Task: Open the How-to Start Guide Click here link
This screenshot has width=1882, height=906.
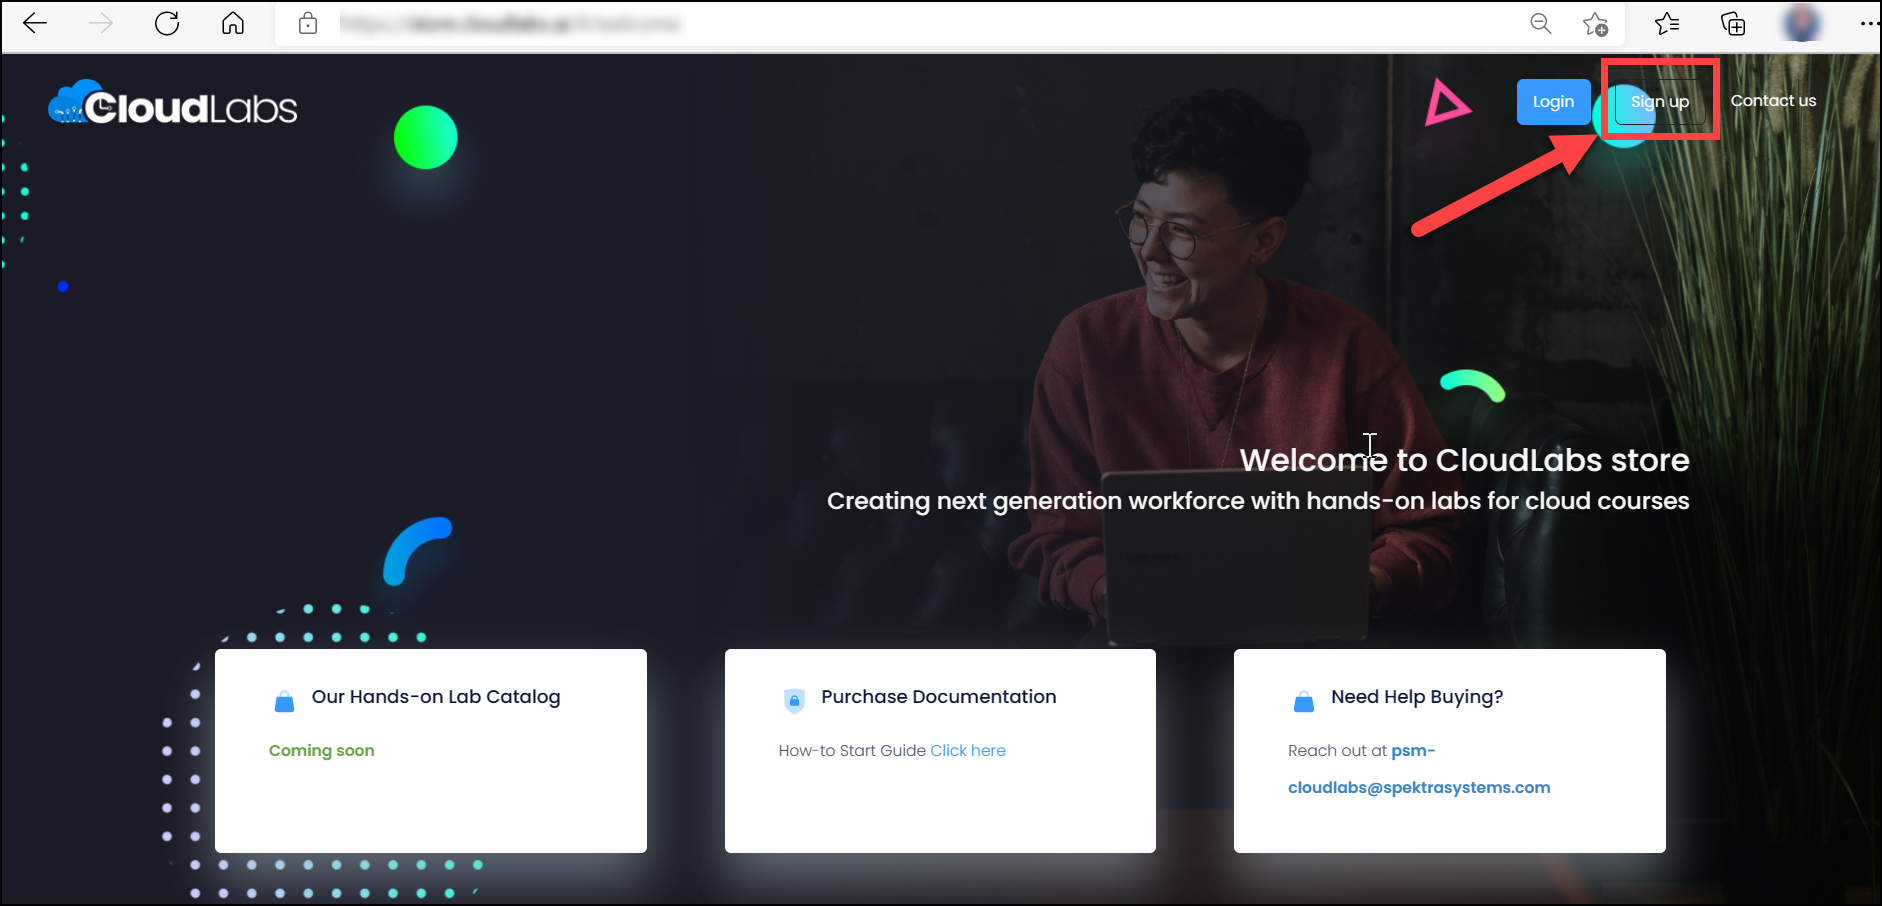Action: tap(968, 751)
